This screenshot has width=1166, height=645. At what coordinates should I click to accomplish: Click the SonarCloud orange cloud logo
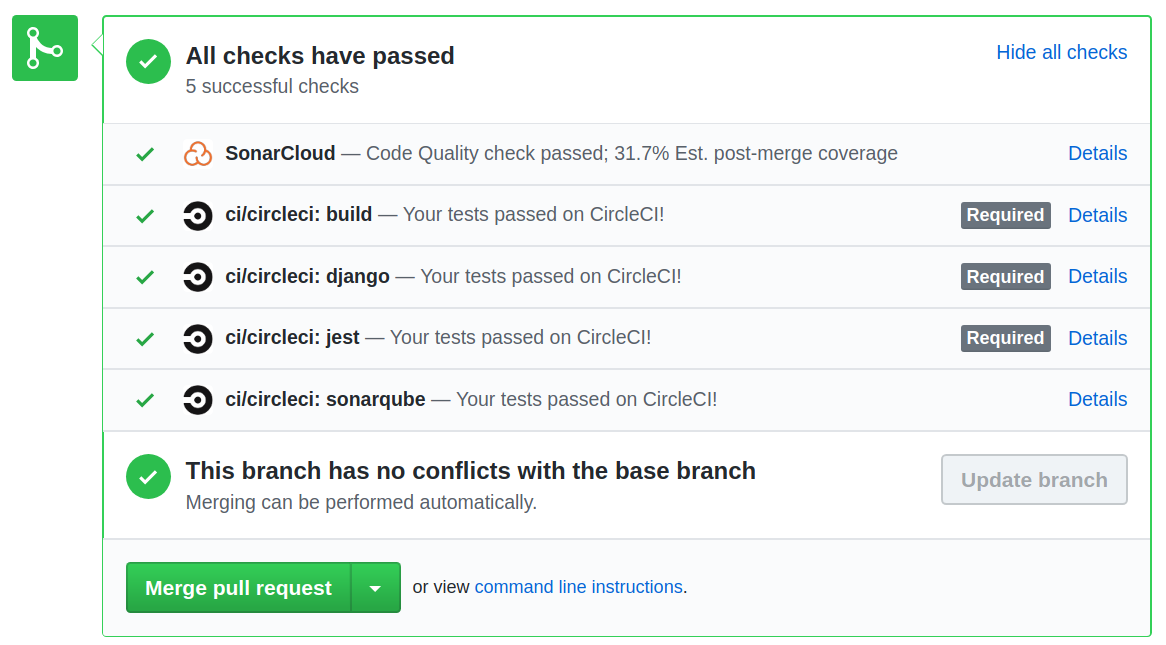(x=198, y=154)
